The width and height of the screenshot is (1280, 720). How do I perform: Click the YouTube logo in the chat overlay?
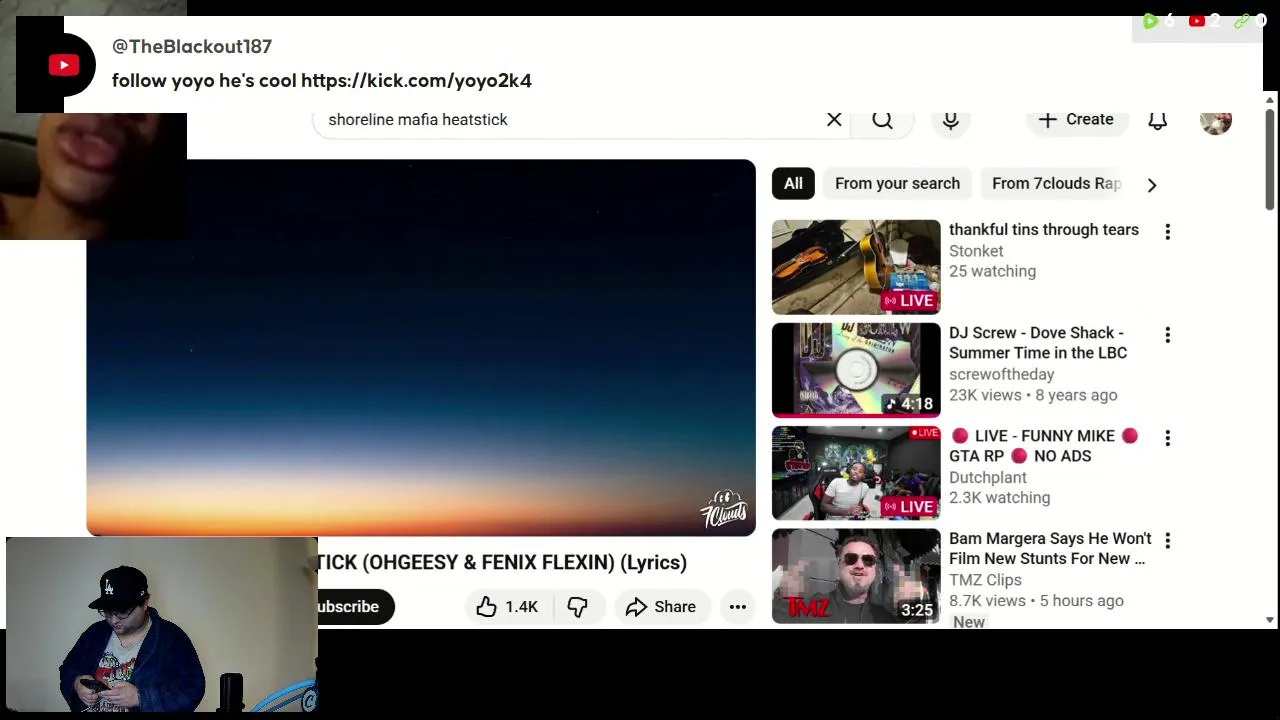(x=64, y=66)
